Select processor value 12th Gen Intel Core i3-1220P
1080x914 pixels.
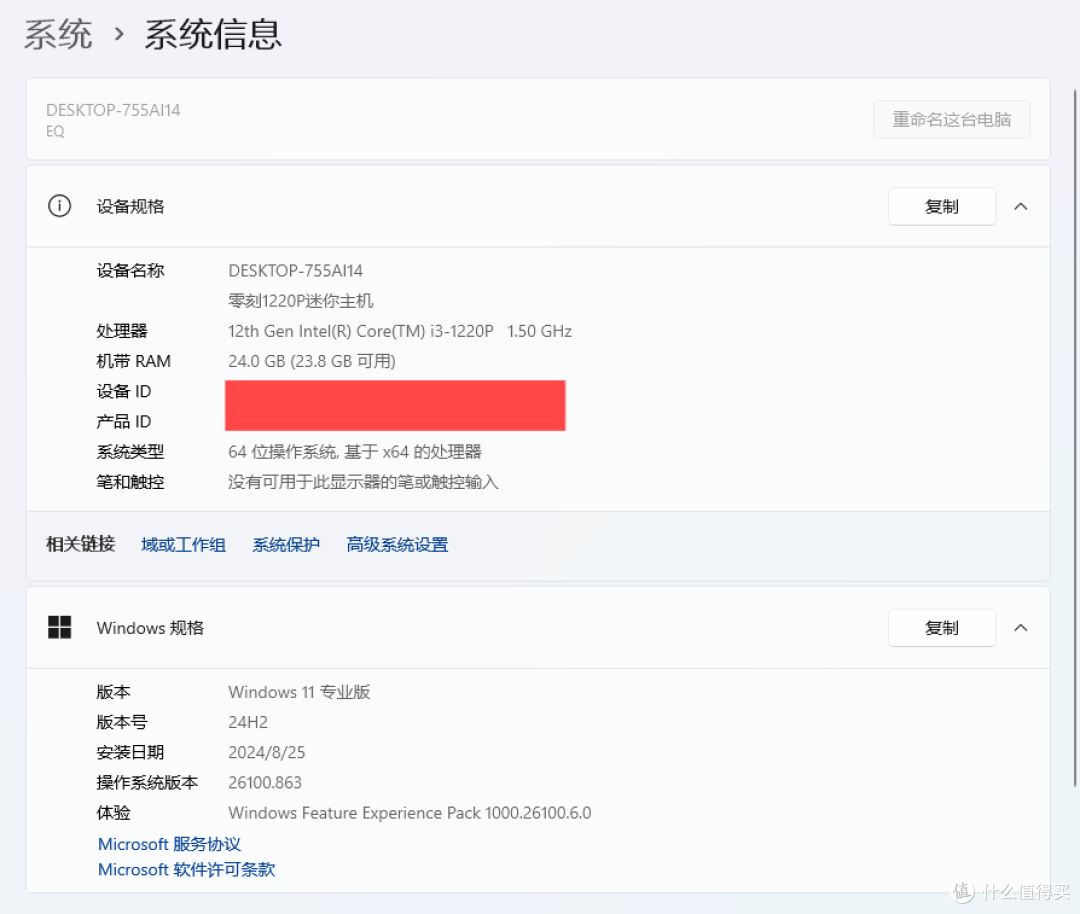coord(399,331)
